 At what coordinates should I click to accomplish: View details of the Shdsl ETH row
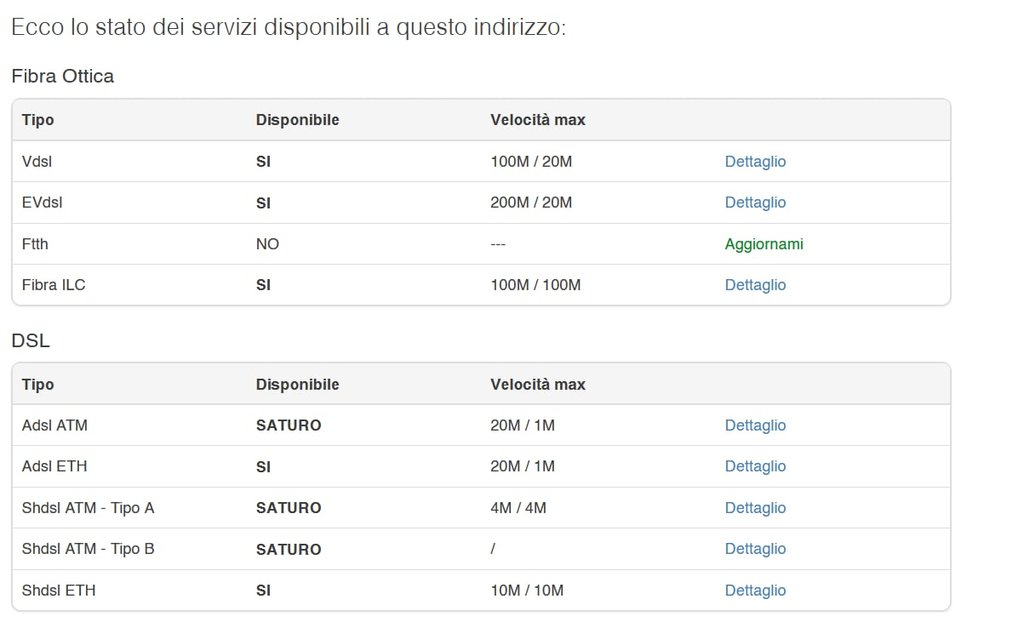coord(755,590)
